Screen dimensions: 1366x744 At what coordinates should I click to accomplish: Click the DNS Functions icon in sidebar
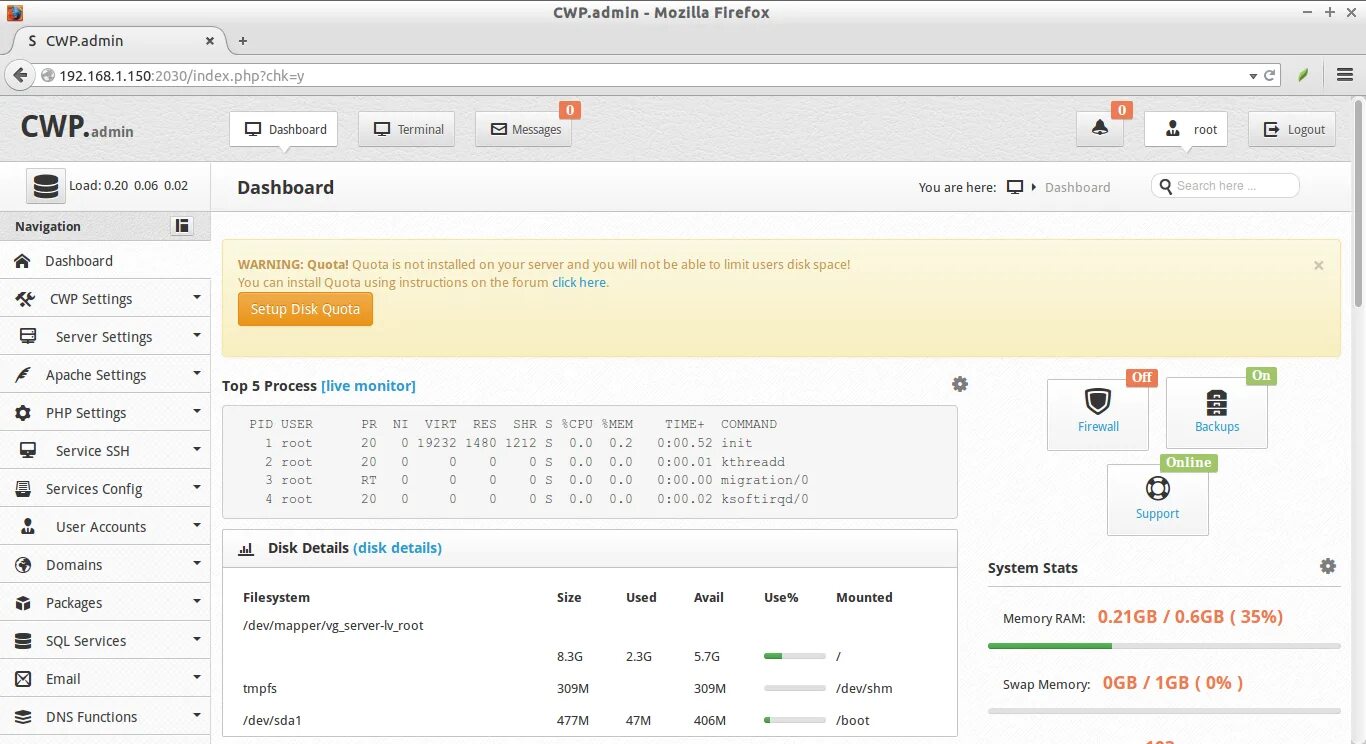click(x=24, y=717)
